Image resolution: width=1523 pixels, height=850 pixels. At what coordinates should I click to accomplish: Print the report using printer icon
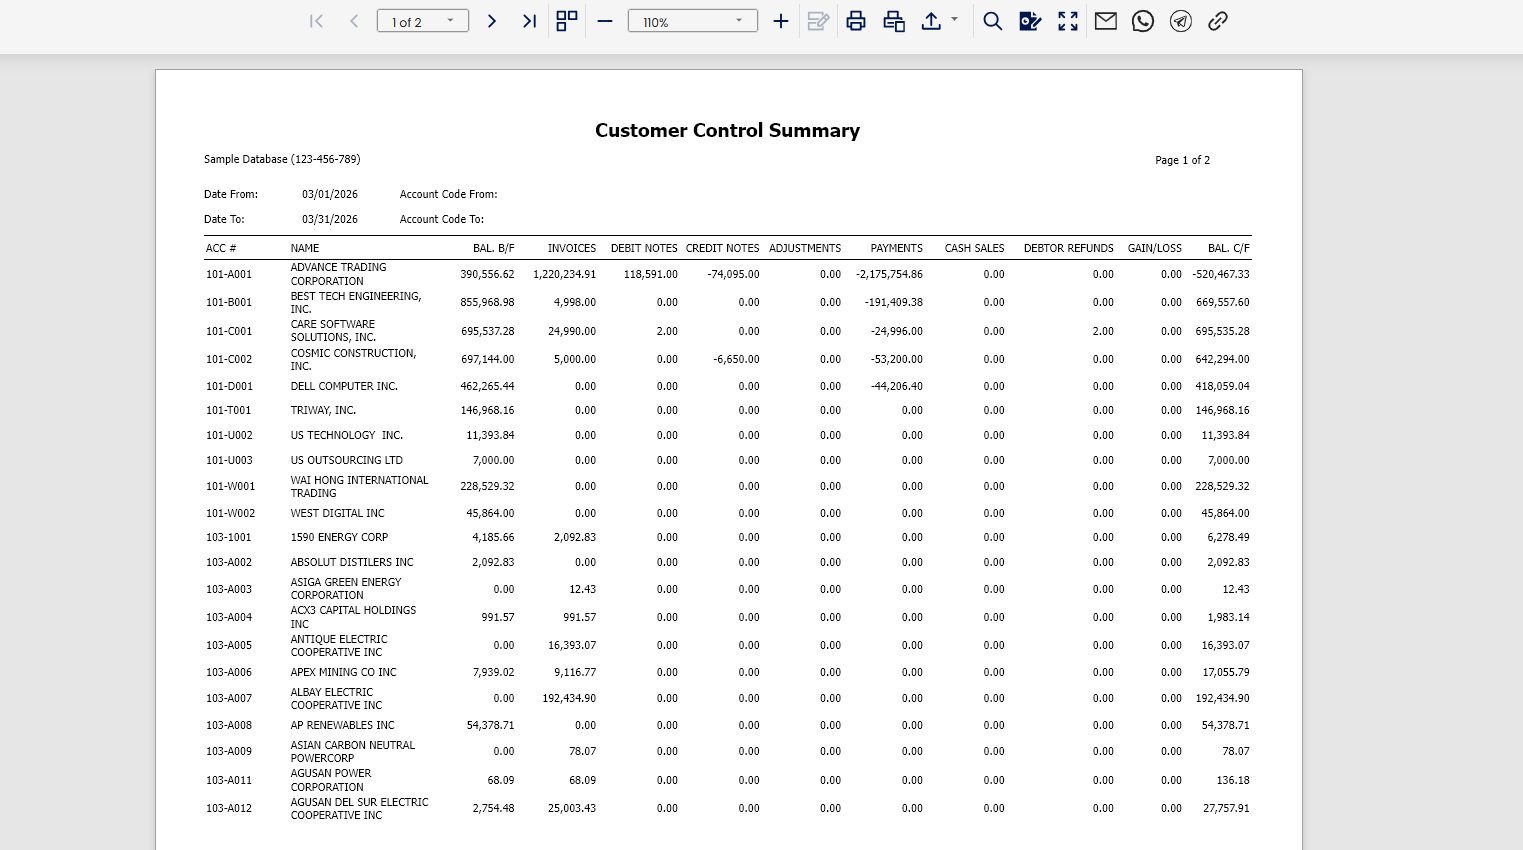click(856, 21)
